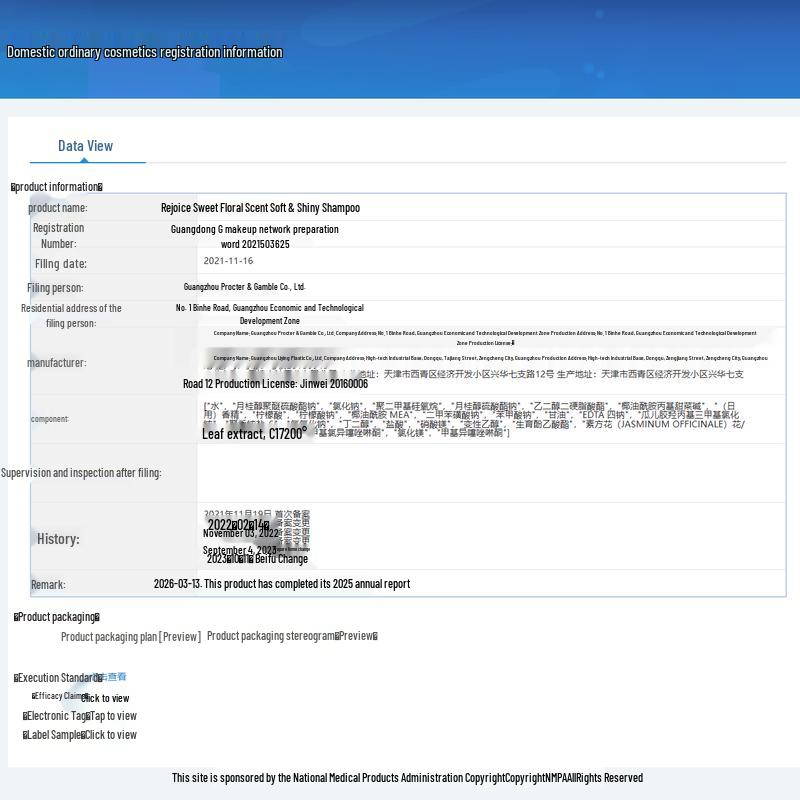The image size is (800, 800).
Task: Click the Supervision and inspection after filing label
Action: (81, 473)
